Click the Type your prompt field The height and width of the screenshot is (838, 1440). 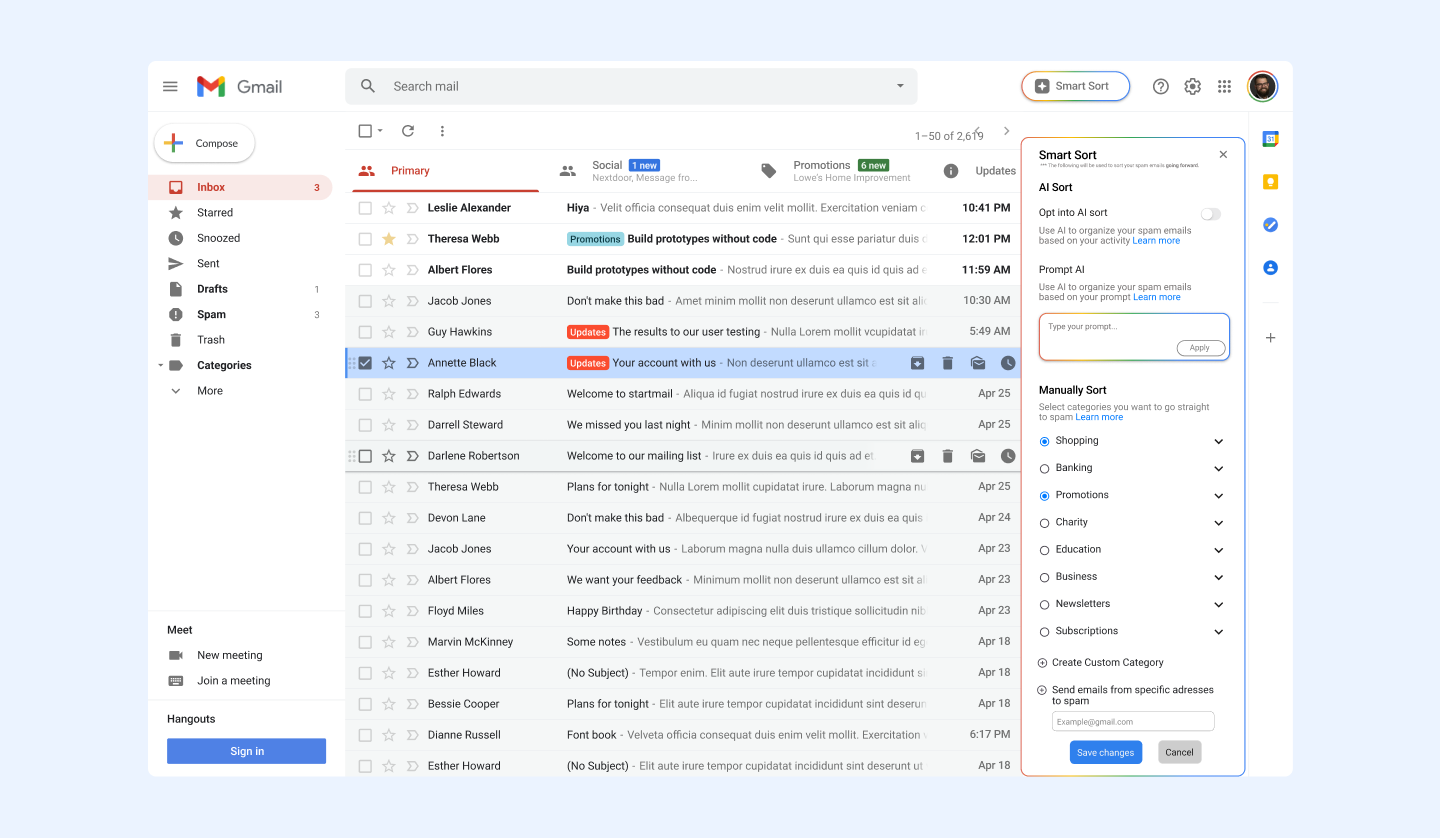coord(1134,337)
